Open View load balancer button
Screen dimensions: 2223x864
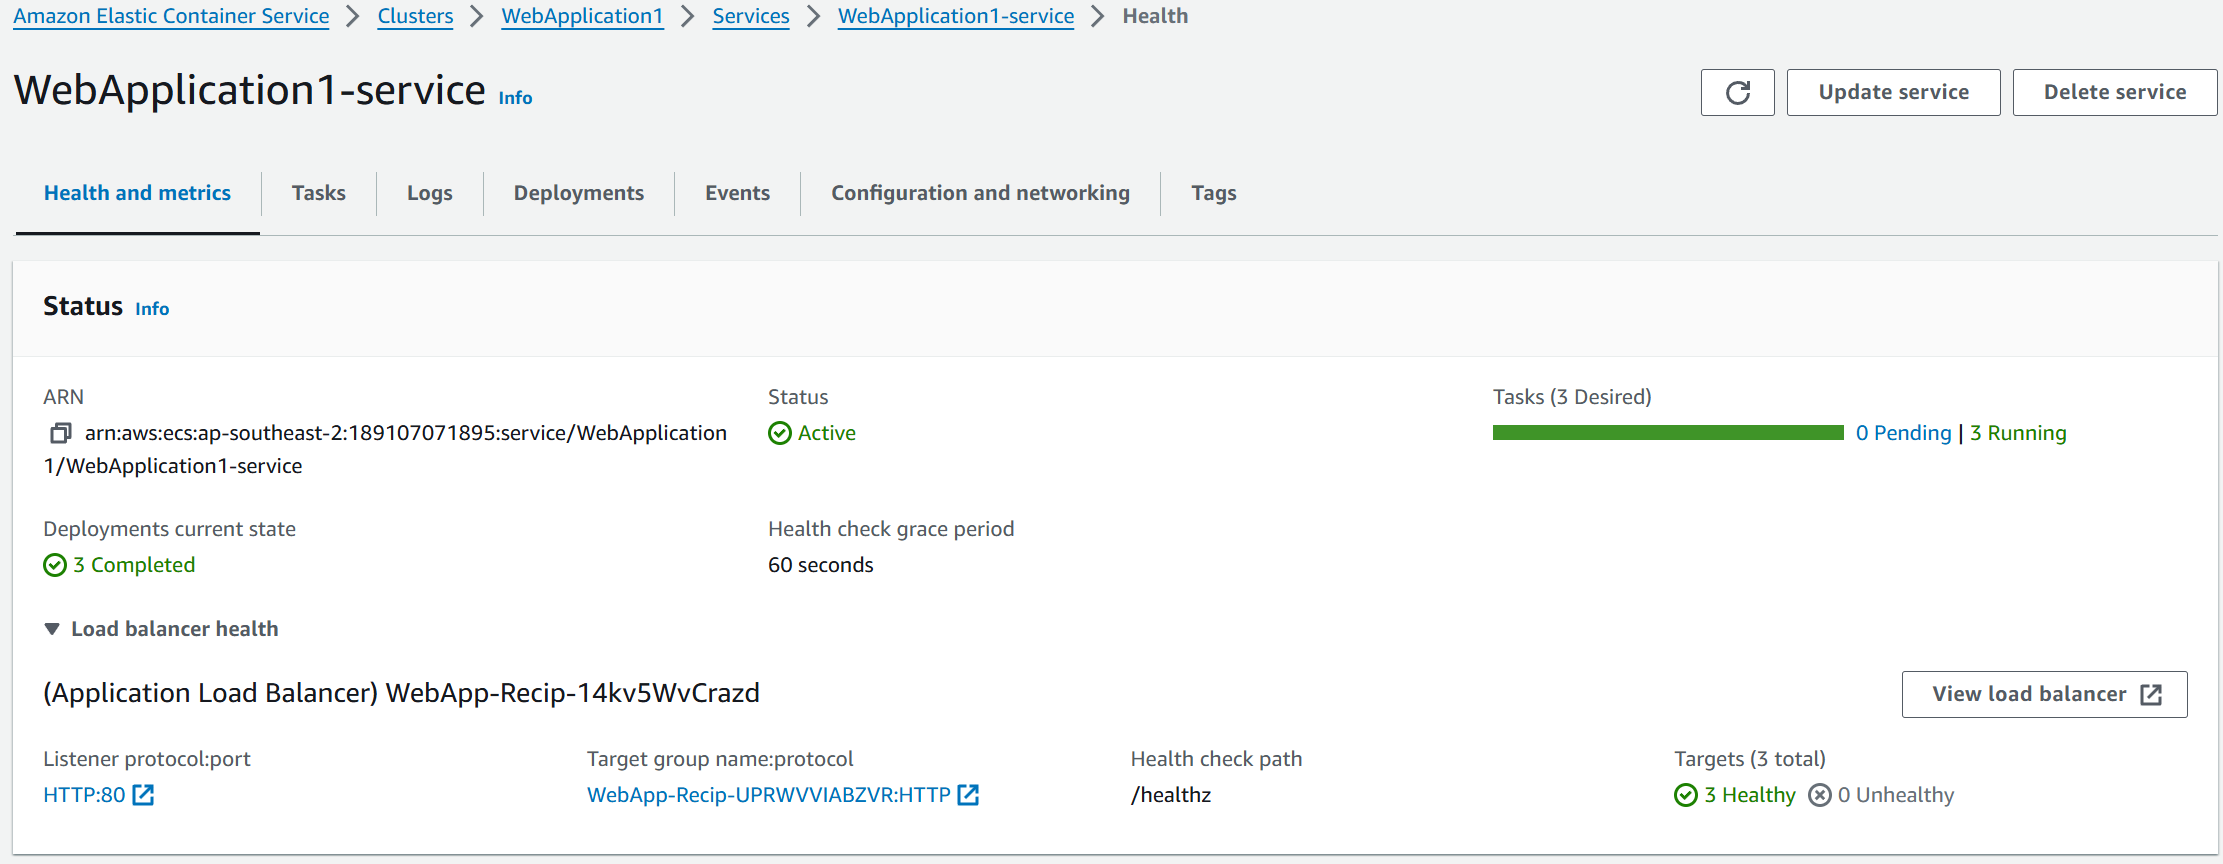point(2044,694)
